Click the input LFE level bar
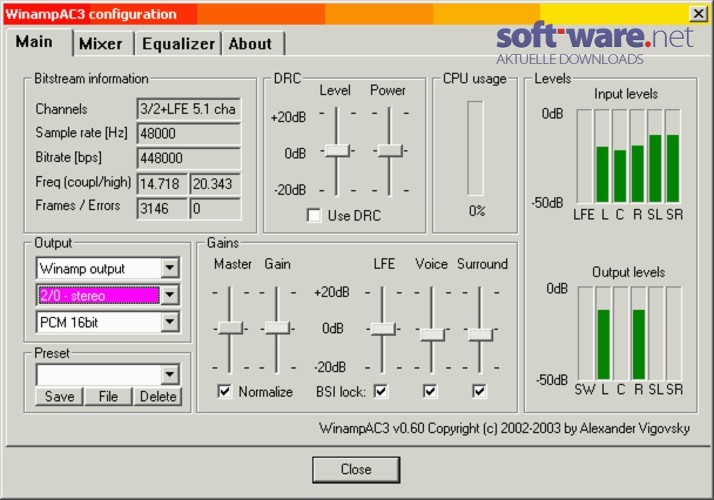714x500 pixels. coord(584,156)
